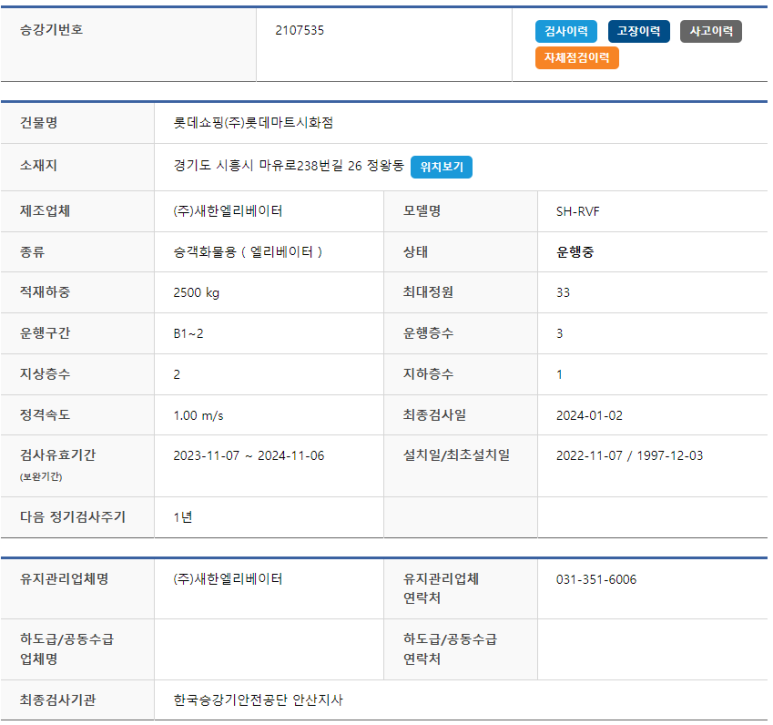This screenshot has height=725, width=773.
Task: Click the type value 승객화물용 ( 엘리베이터 )
Action: coord(247,252)
